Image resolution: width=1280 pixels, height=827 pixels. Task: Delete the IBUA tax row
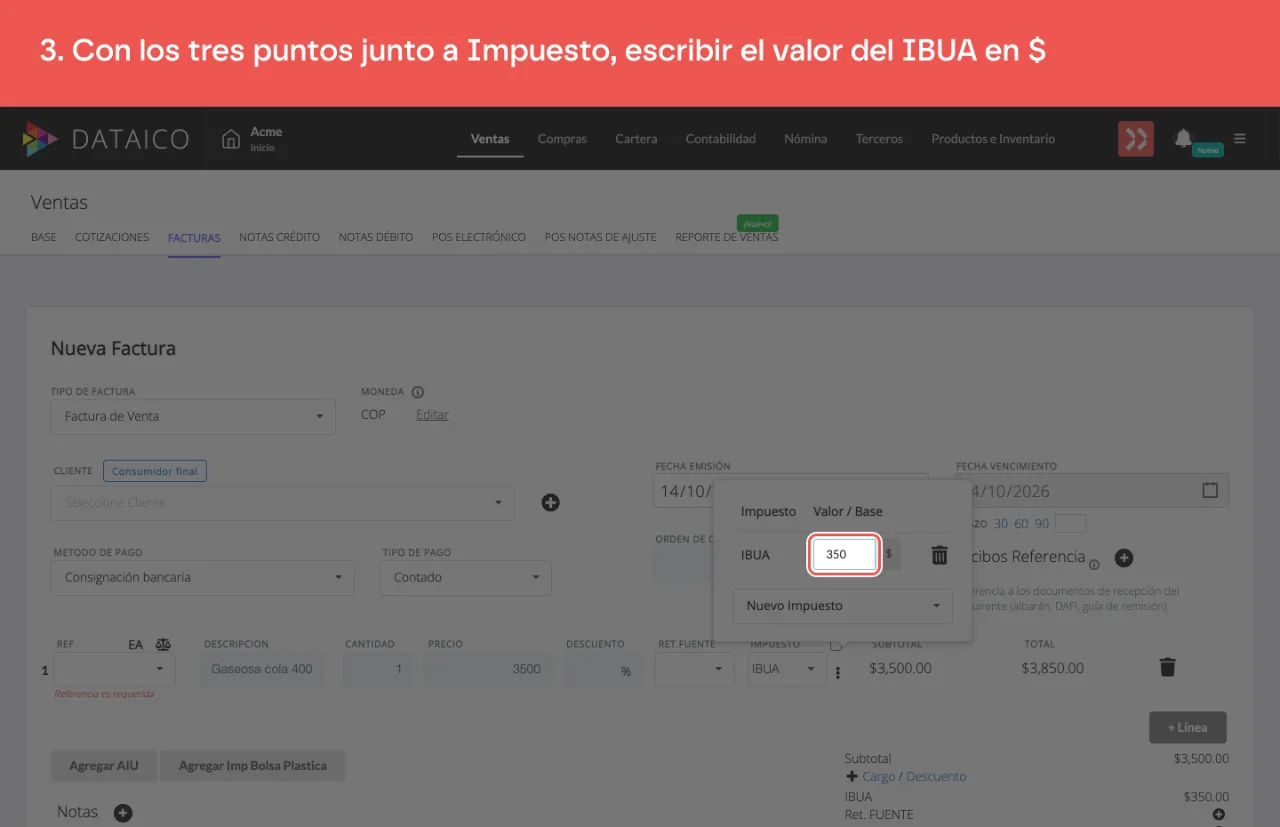tap(939, 555)
